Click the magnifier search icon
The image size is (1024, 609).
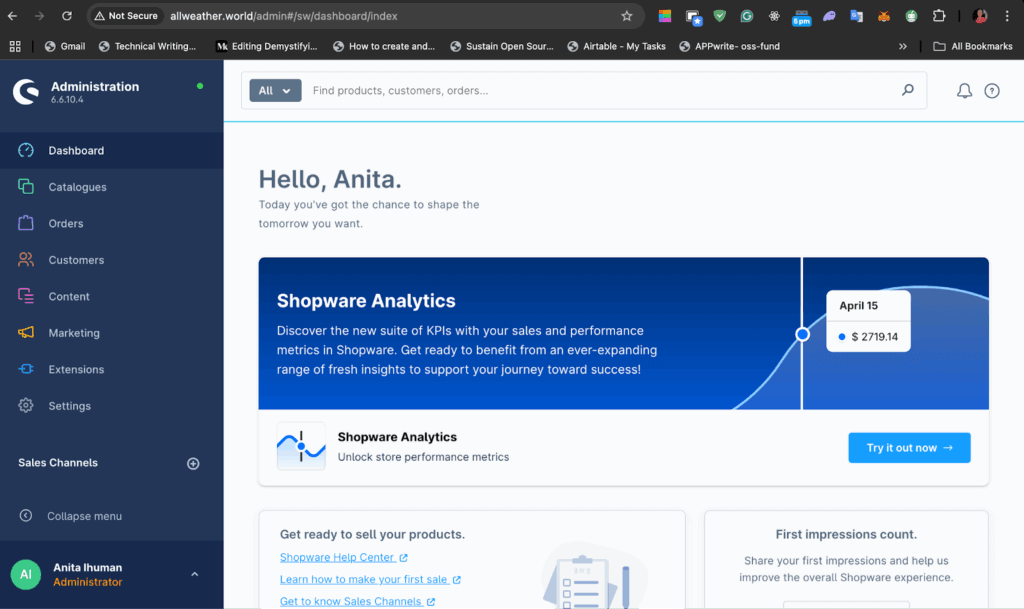908,90
